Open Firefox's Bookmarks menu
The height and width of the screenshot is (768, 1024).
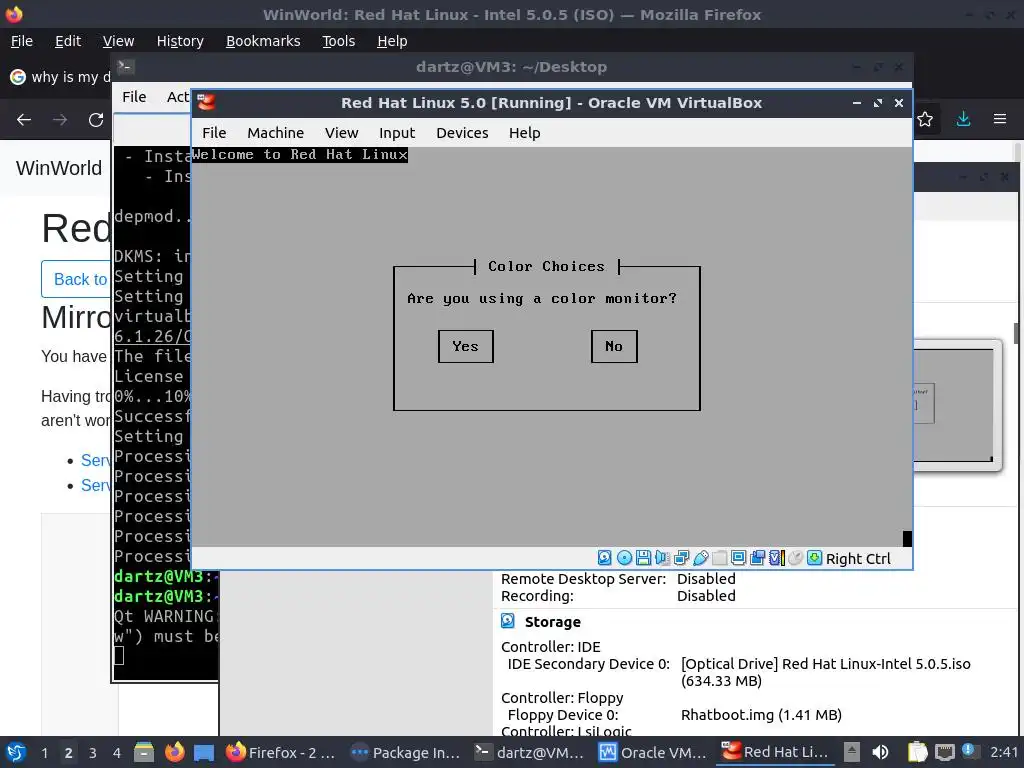tap(263, 41)
